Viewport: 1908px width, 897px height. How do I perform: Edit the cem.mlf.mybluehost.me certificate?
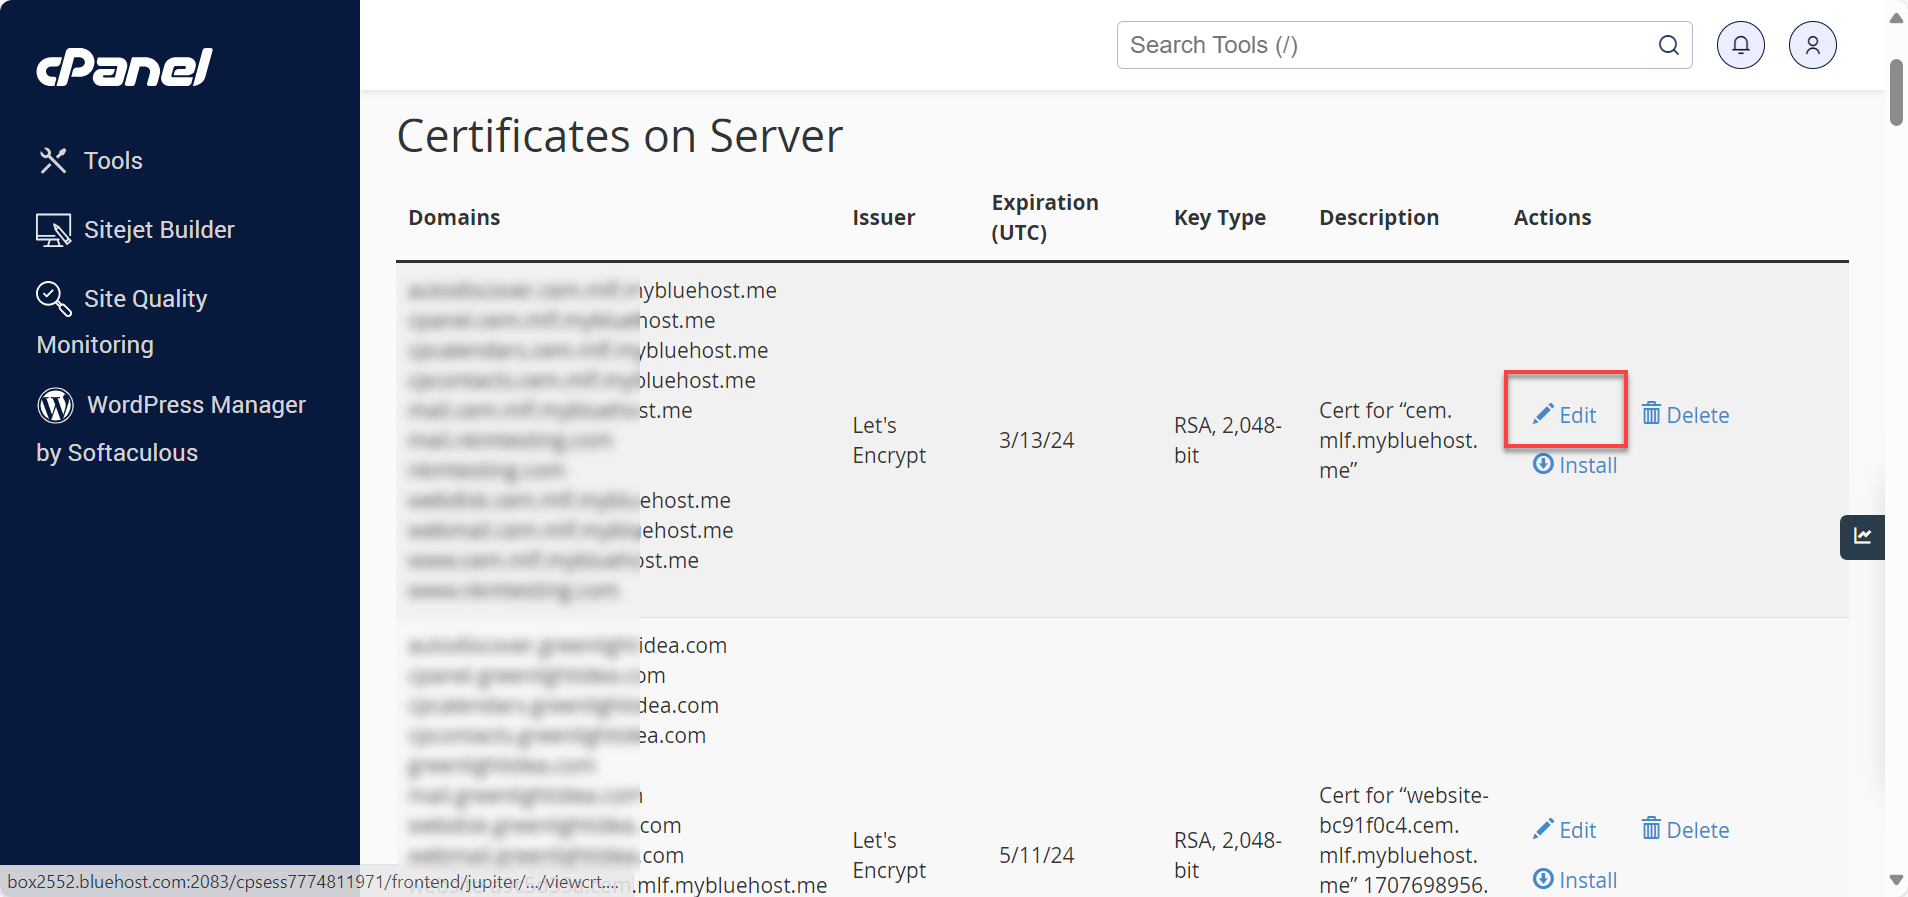[1565, 415]
